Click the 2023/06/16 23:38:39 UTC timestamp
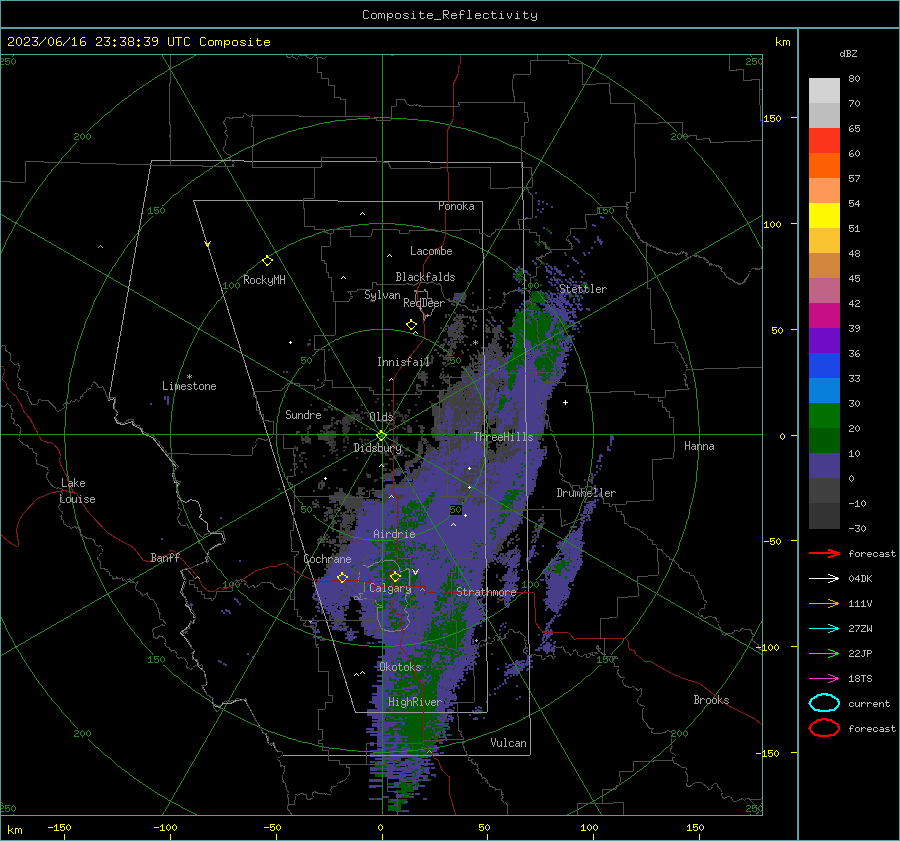900x841 pixels. click(x=139, y=42)
